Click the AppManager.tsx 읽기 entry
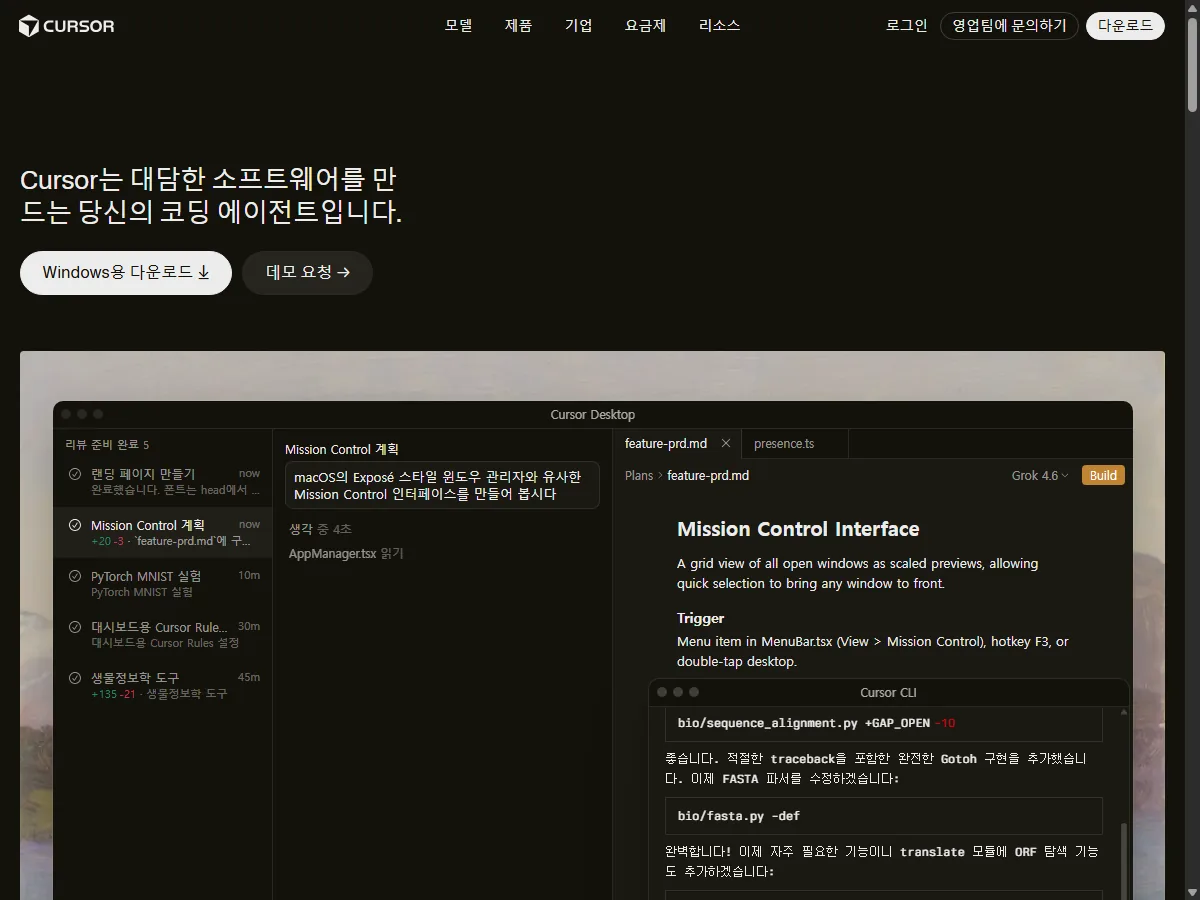The width and height of the screenshot is (1200, 900). click(x=346, y=553)
